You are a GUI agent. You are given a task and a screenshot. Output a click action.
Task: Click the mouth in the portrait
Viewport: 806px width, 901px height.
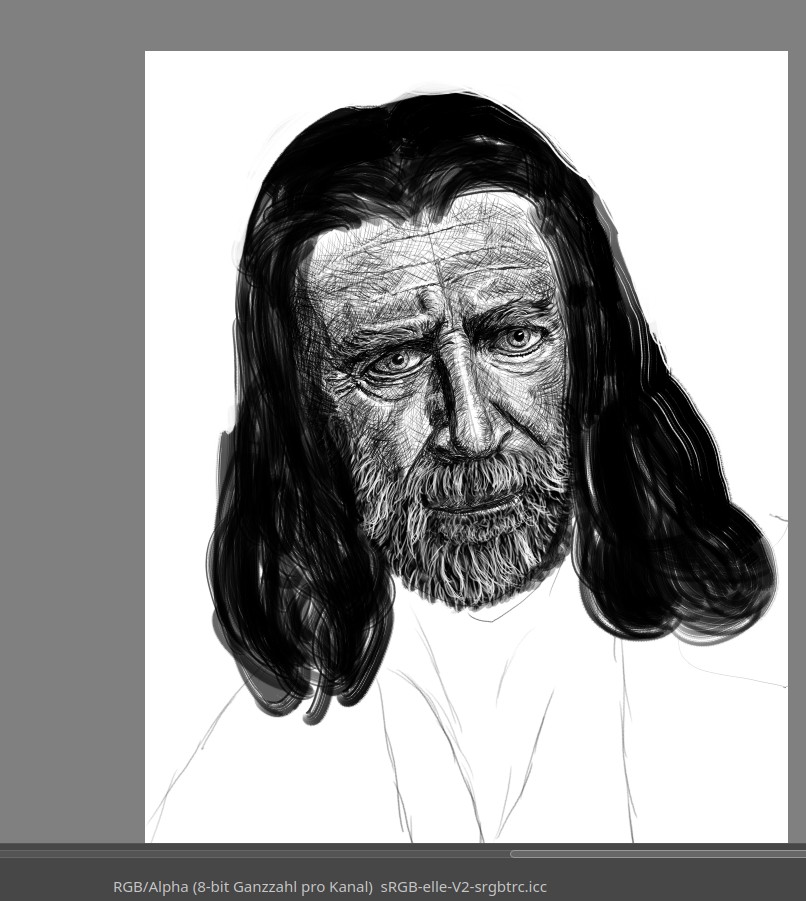point(470,506)
